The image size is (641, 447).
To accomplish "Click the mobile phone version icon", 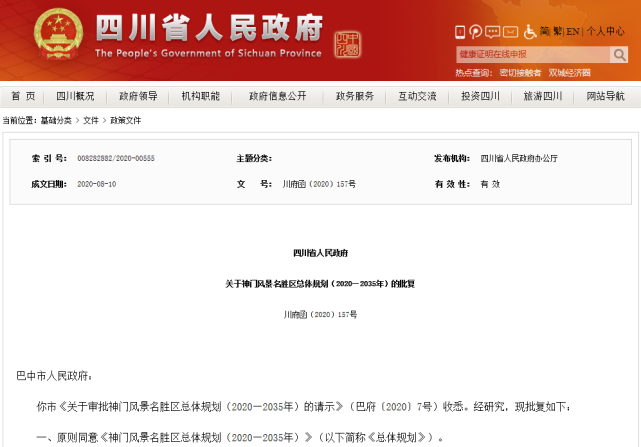I will click(461, 32).
